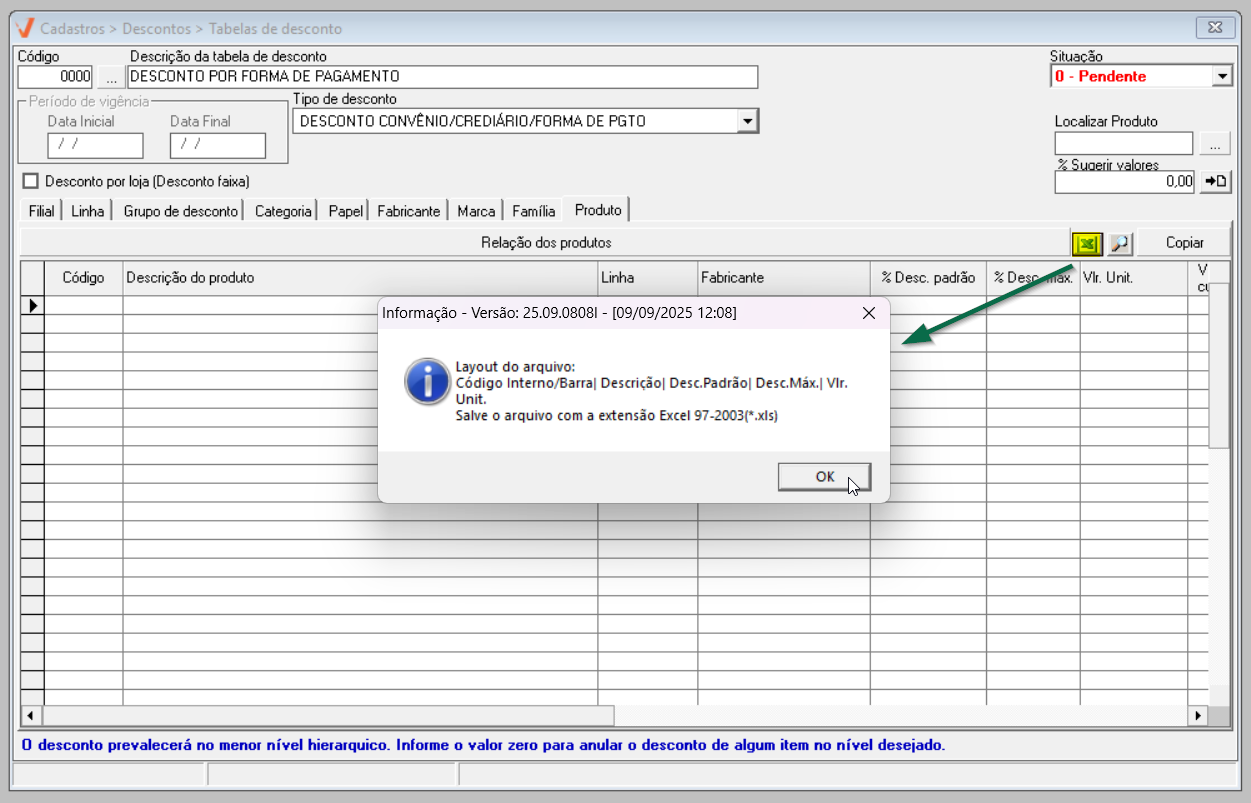Enable Desconto por loja checkbox
This screenshot has width=1251, height=803.
click(30, 181)
